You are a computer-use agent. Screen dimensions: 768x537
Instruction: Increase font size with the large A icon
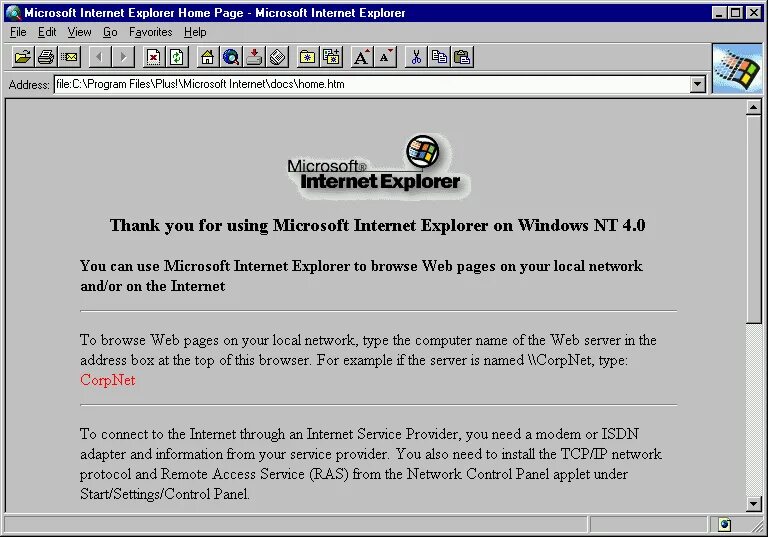[362, 57]
